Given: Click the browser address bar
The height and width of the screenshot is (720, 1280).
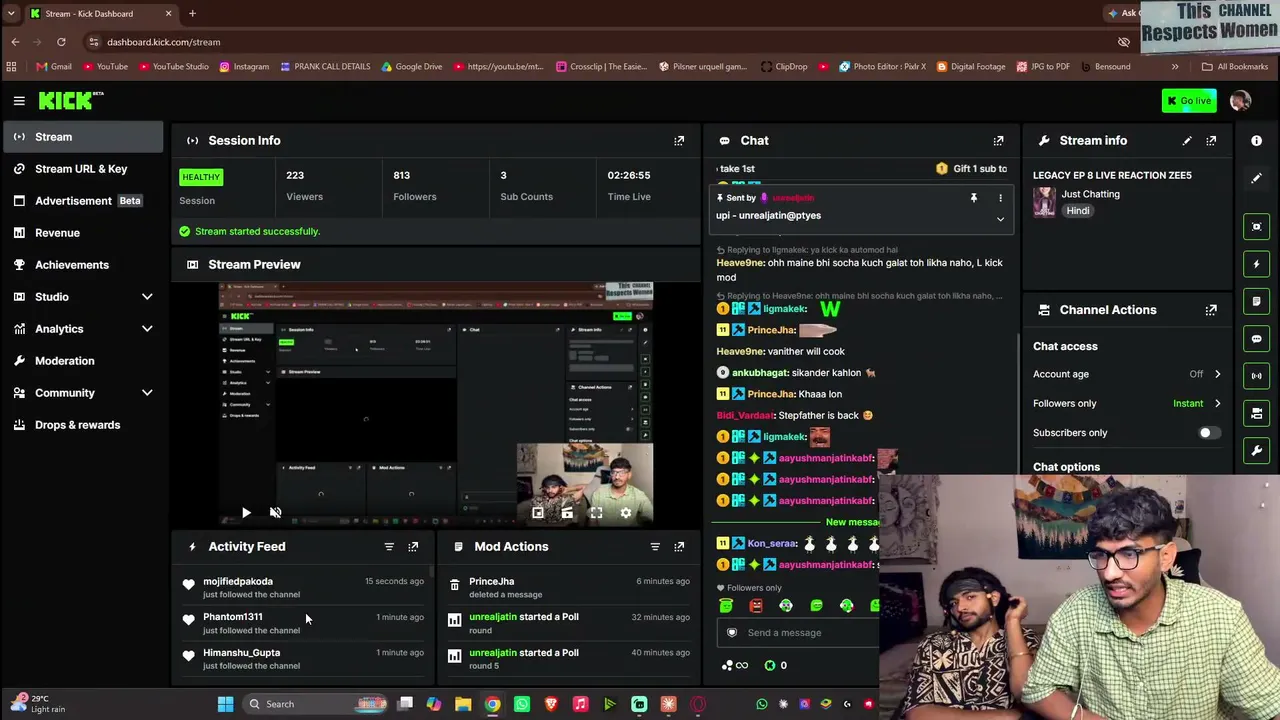Looking at the screenshot, I should [600, 42].
